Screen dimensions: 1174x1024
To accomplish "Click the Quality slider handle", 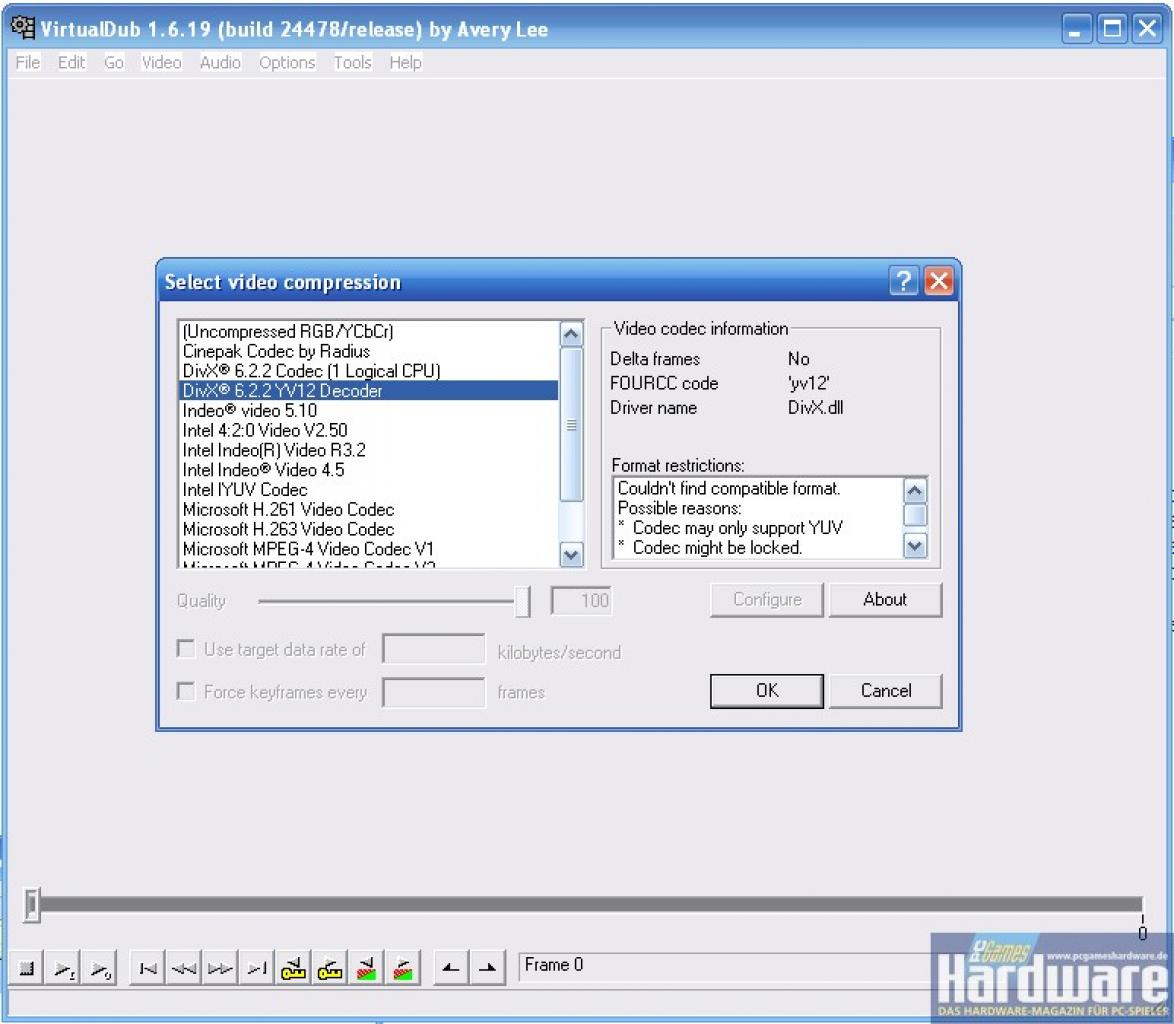I will coord(523,601).
